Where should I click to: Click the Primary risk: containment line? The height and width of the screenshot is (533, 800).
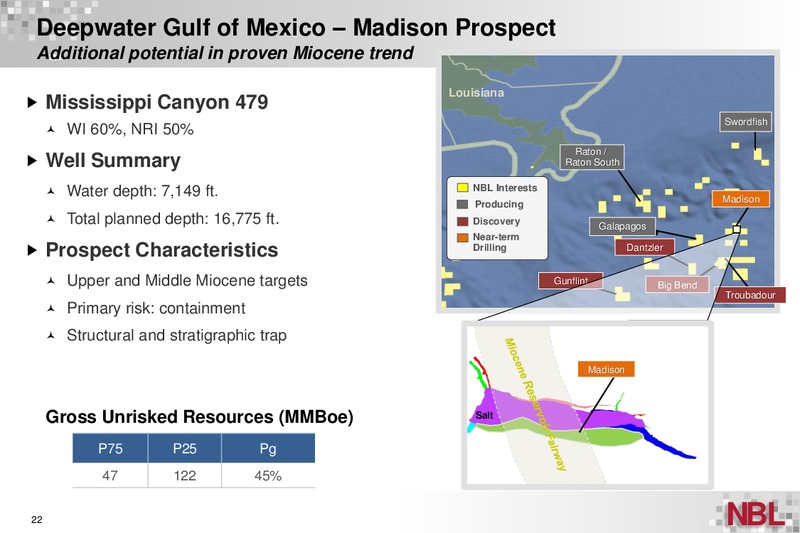(156, 308)
